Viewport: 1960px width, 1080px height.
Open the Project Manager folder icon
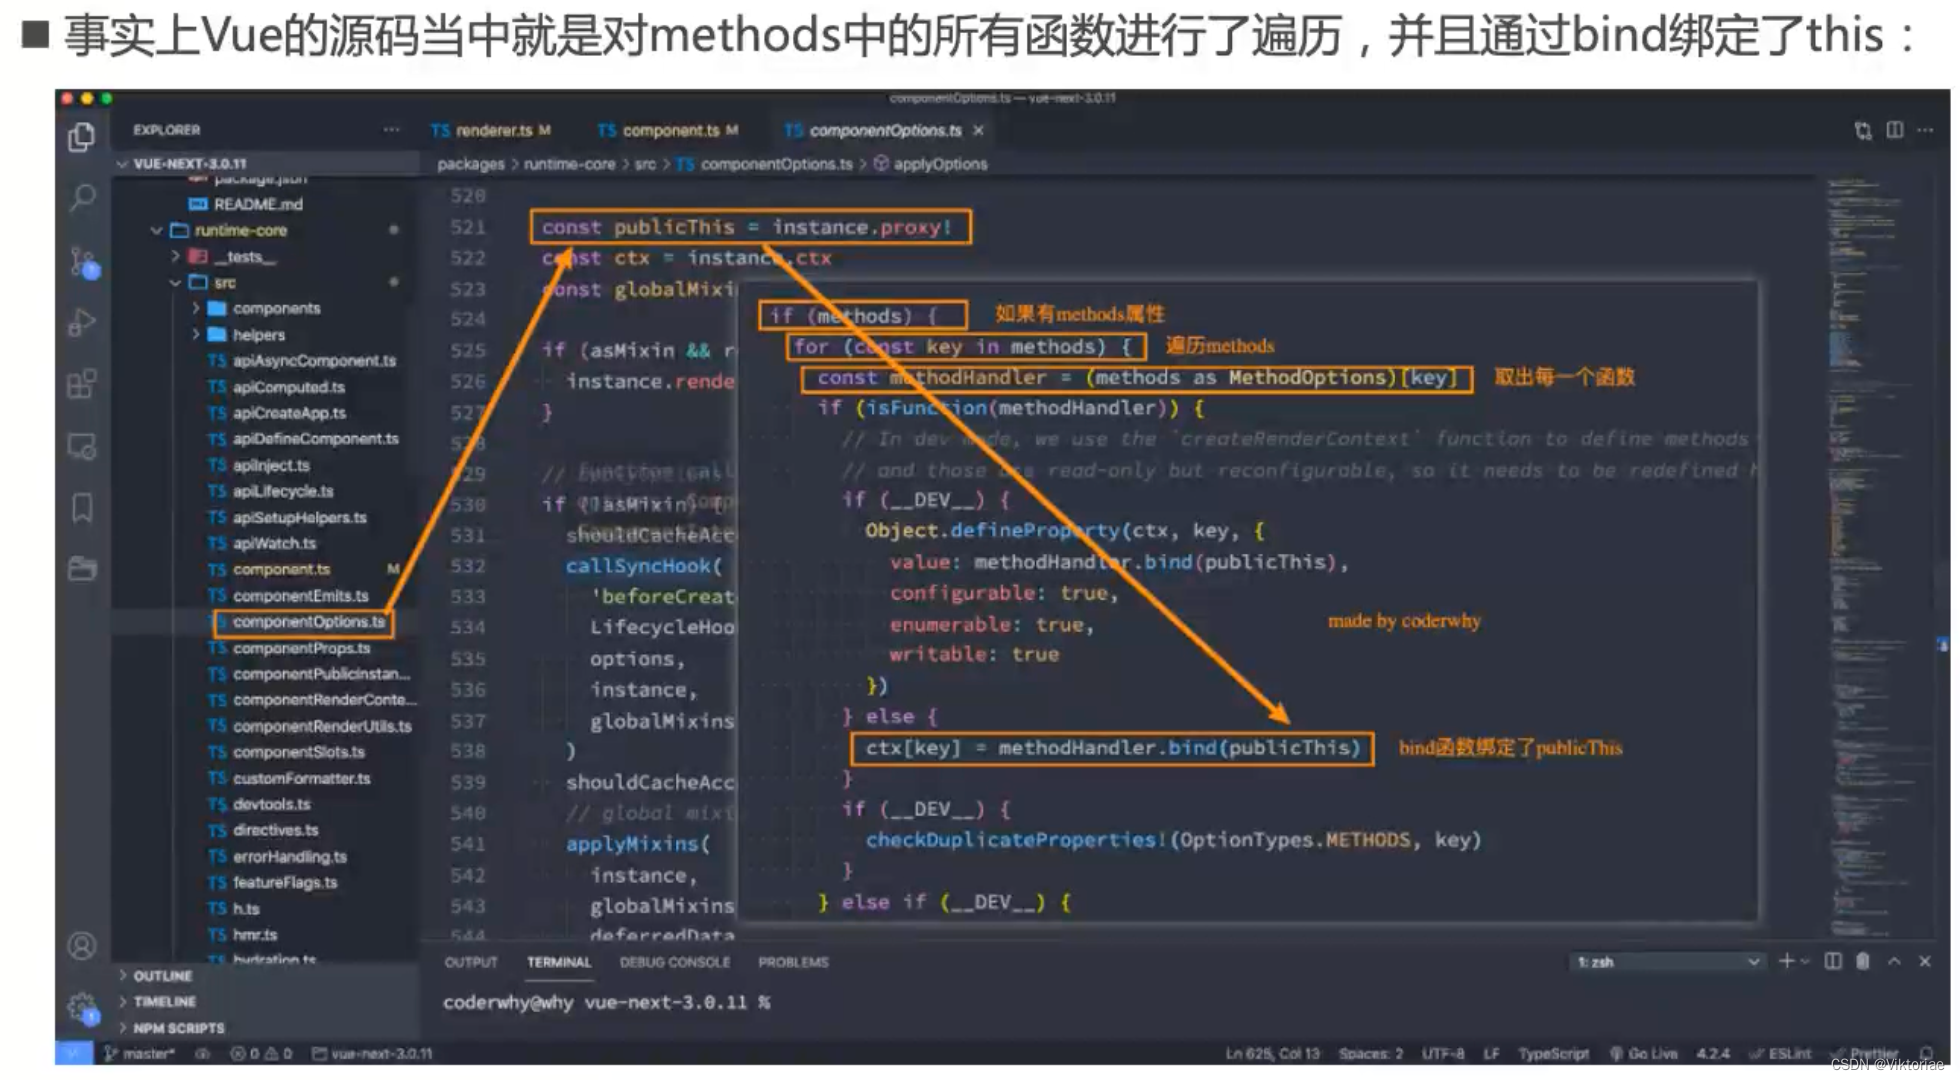(x=82, y=569)
